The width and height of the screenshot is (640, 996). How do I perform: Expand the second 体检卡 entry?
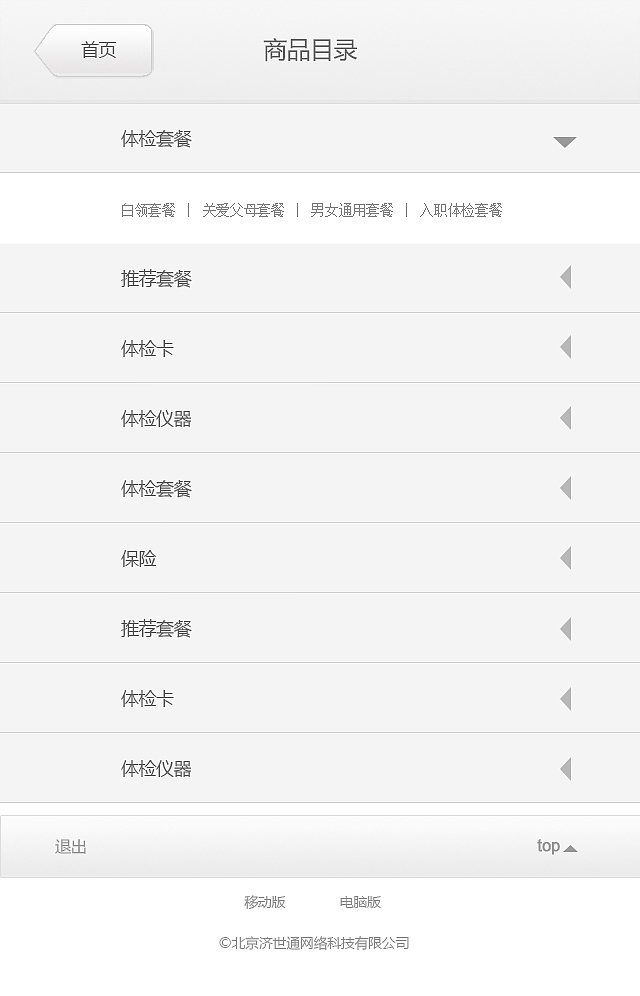pos(565,698)
